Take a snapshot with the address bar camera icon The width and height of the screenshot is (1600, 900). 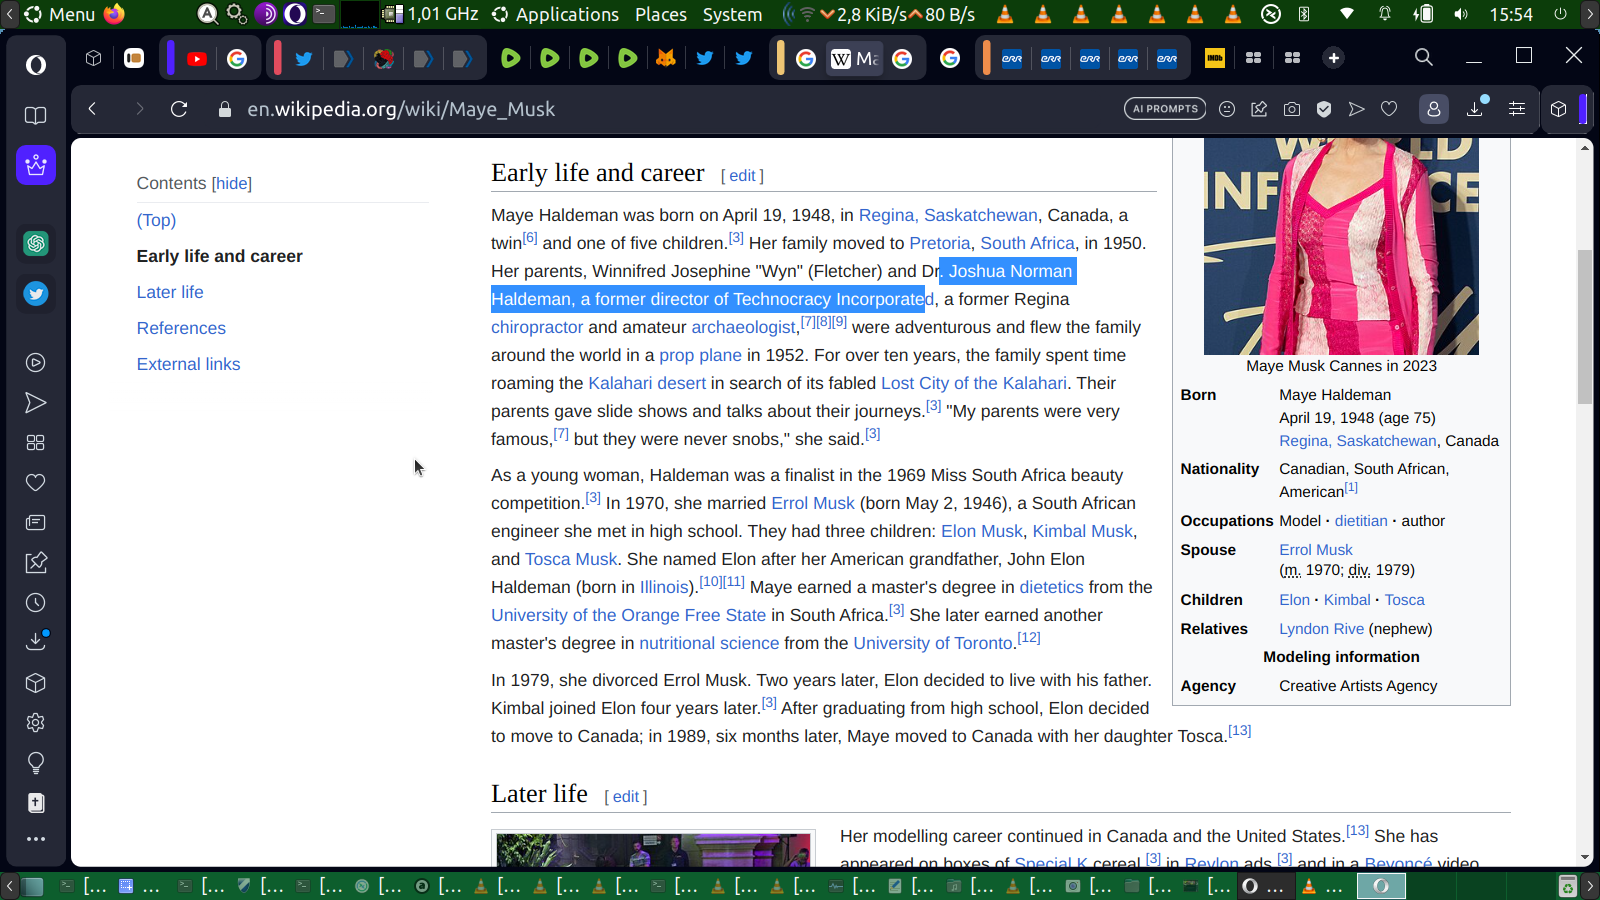[1292, 109]
